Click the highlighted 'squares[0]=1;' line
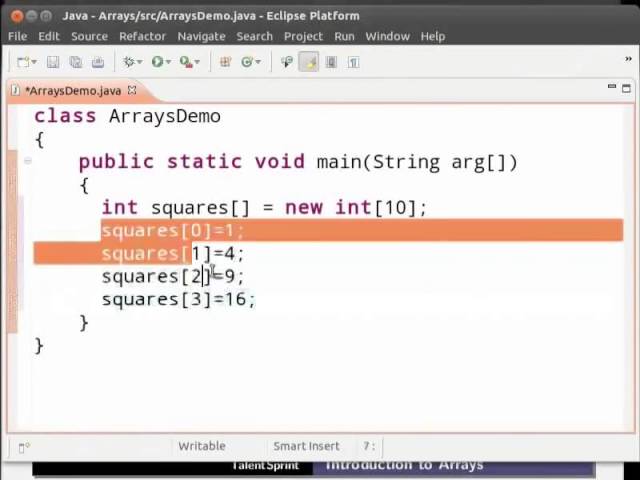Screen dimensions: 640x480 pyautogui.click(x=173, y=231)
